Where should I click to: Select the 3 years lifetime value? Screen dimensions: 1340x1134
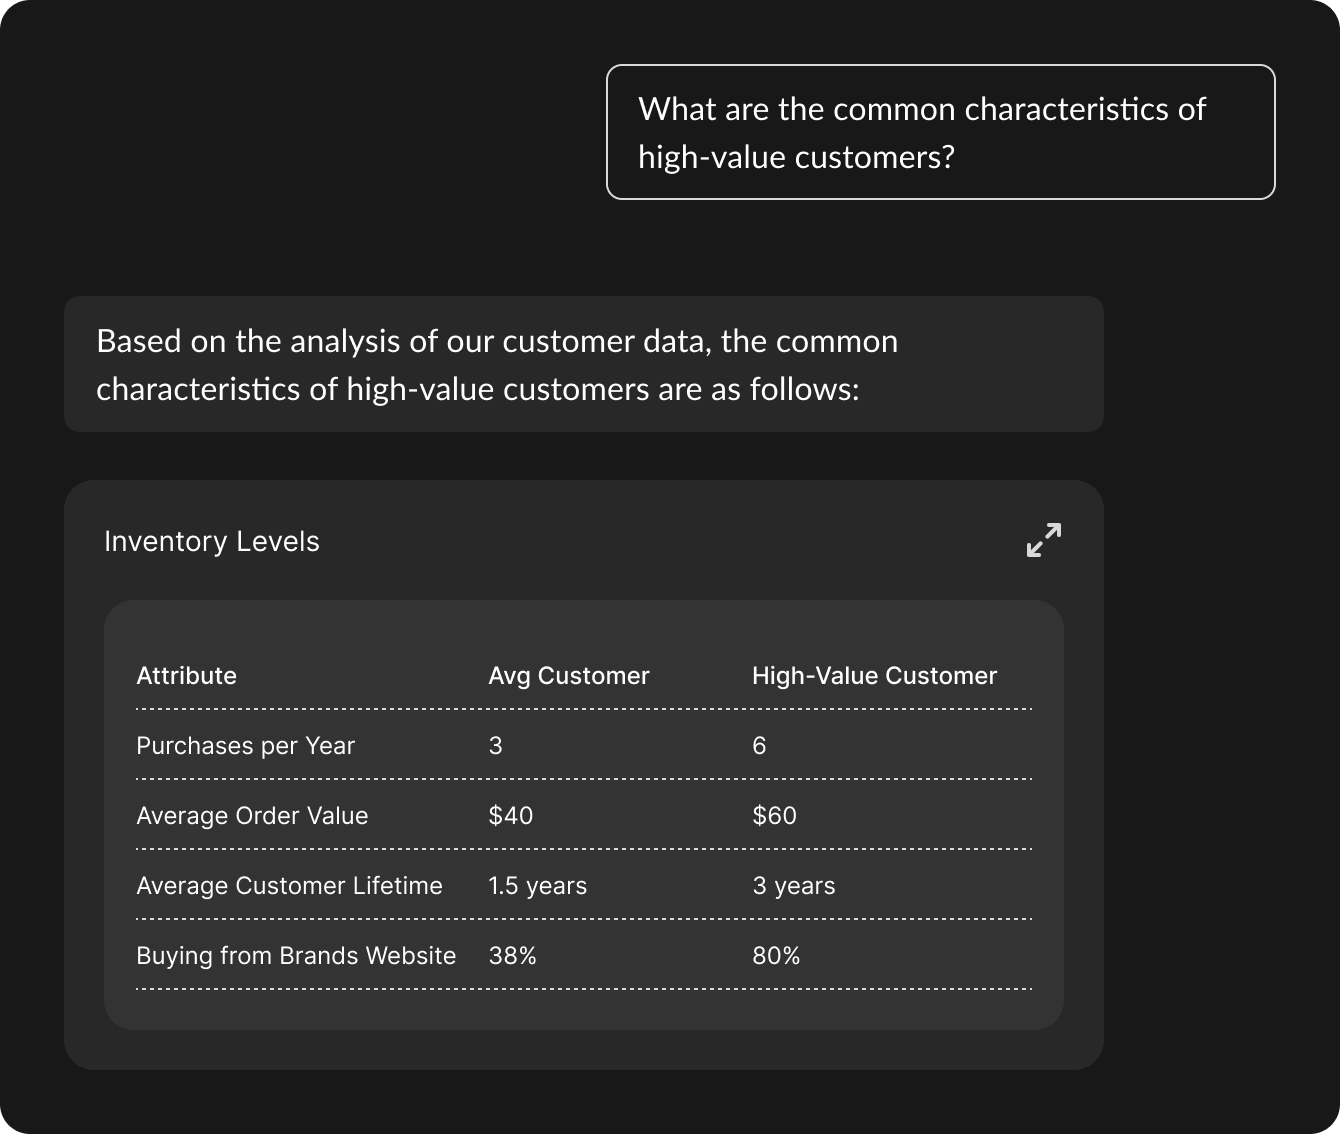[x=794, y=885]
